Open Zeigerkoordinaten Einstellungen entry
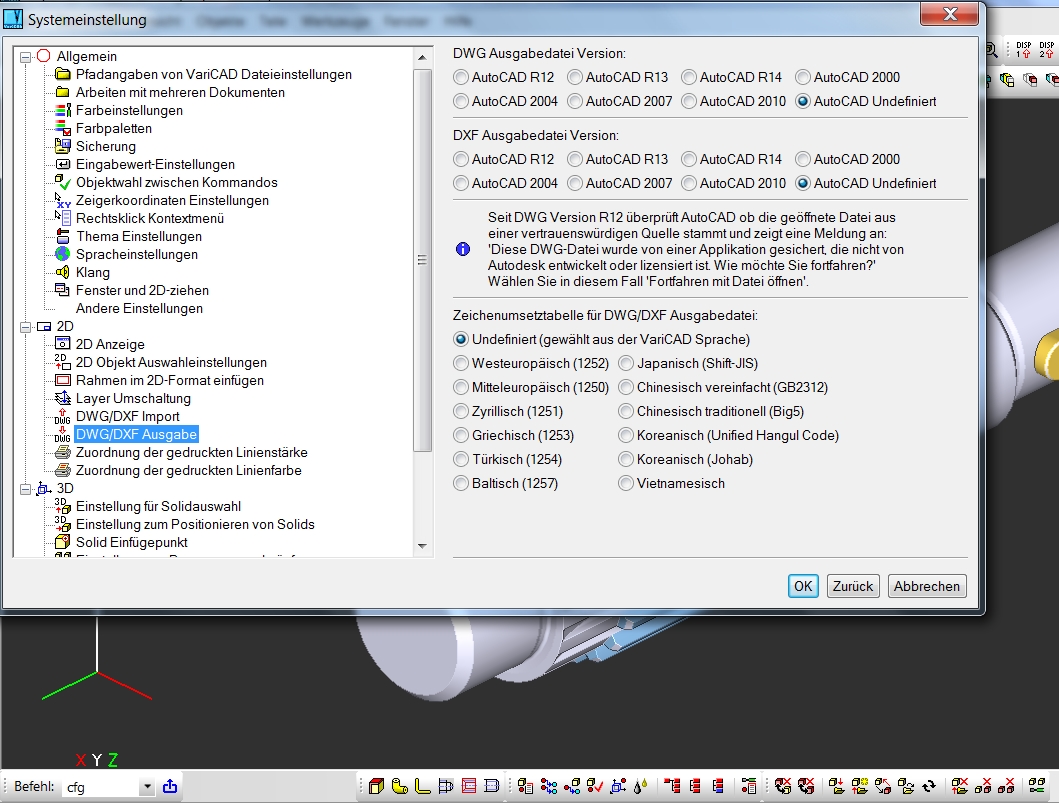Viewport: 1059px width, 803px height. point(172,201)
